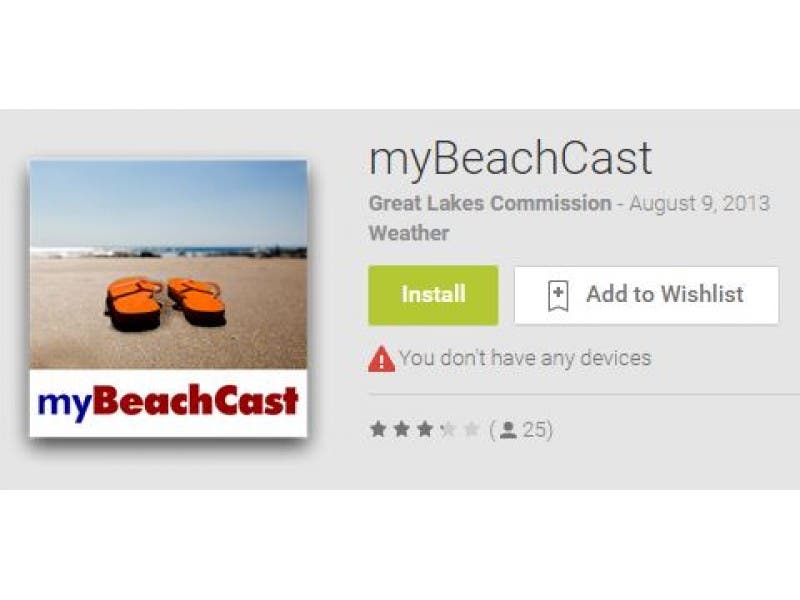This screenshot has height=600, width=800.
Task: Click the green Install button
Action: pos(433,295)
